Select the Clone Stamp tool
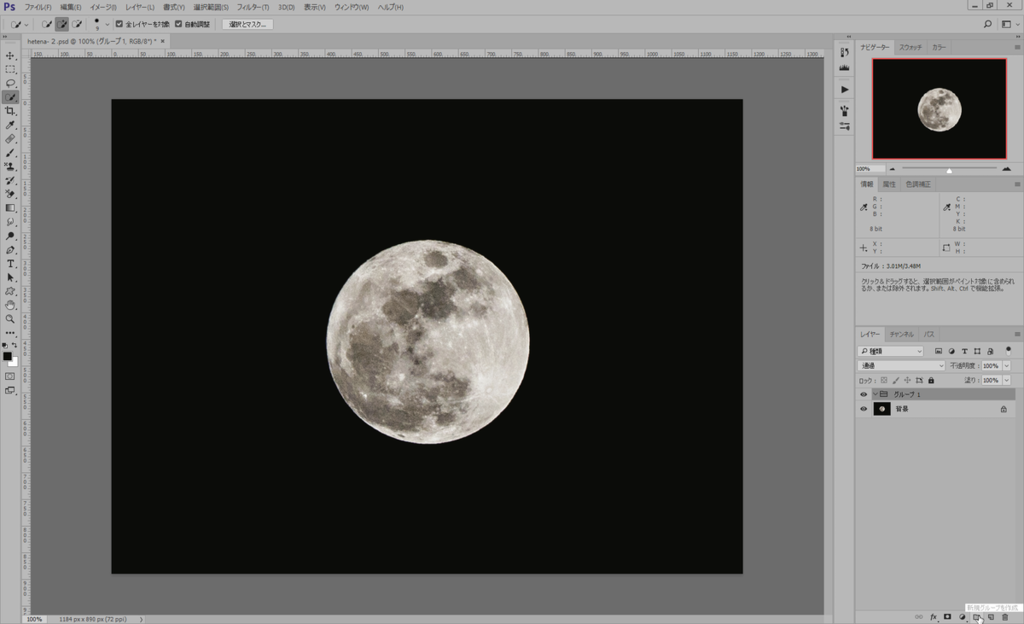1024x624 pixels. pyautogui.click(x=10, y=166)
